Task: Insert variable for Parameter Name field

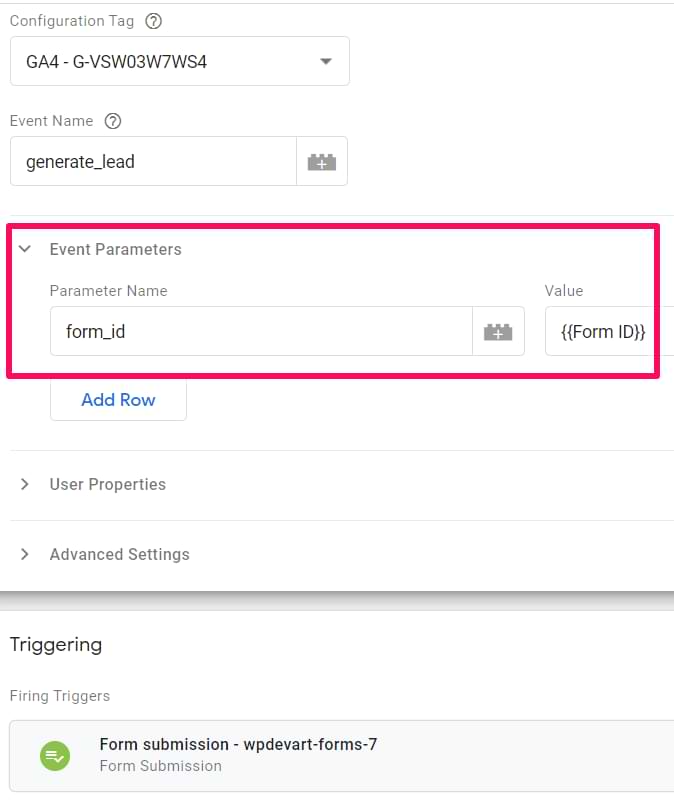Action: tap(498, 331)
